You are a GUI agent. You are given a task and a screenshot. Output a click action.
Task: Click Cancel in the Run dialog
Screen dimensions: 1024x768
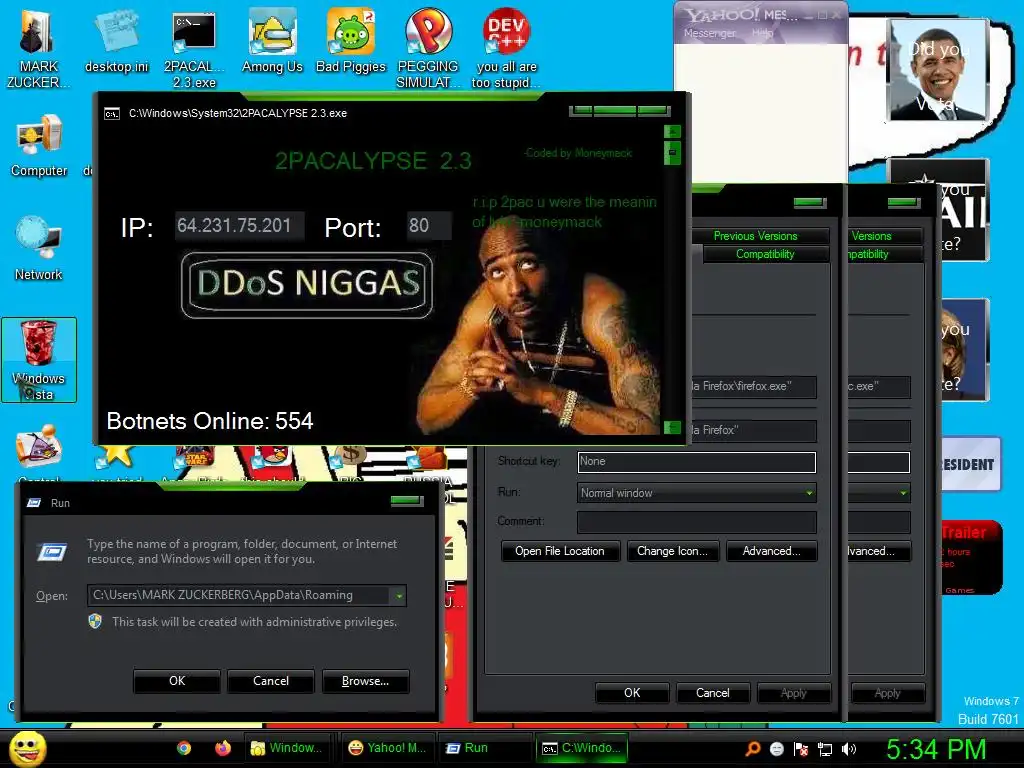click(x=271, y=681)
